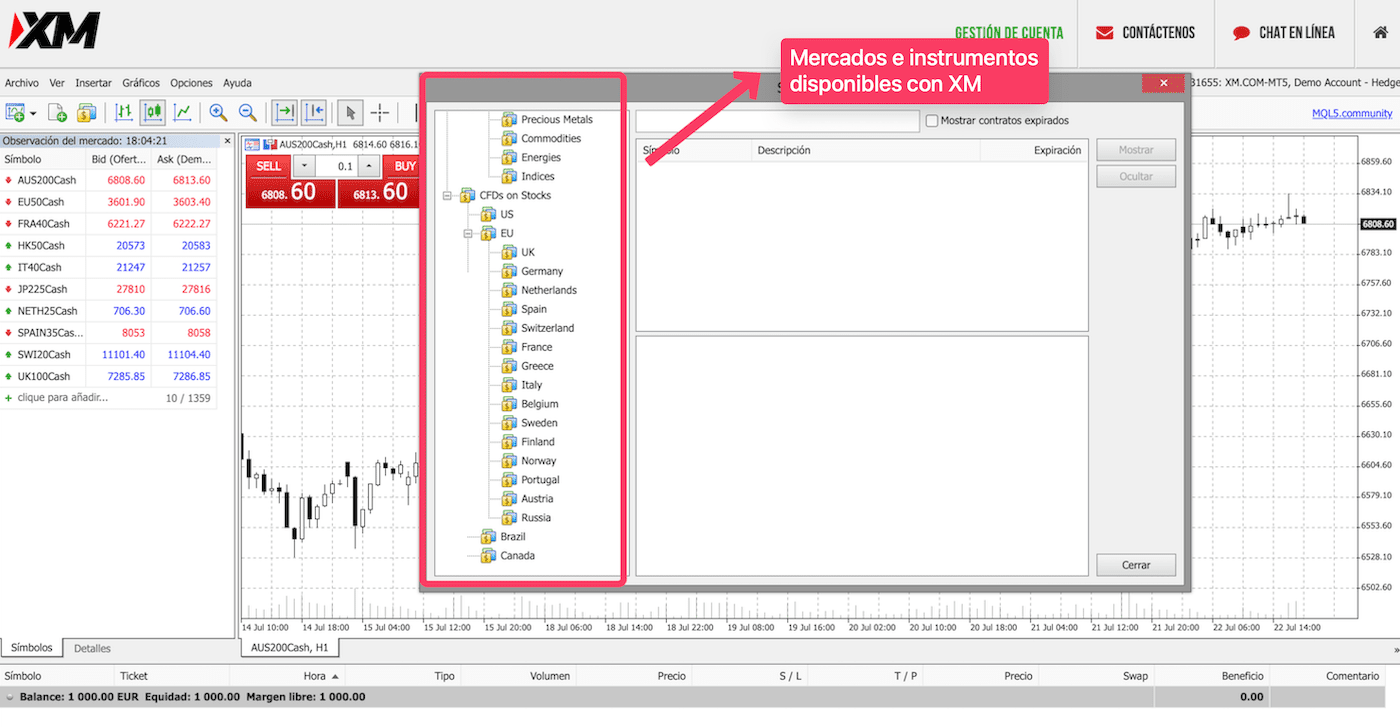Zoom in on the chart
The image size is (1400, 727).
(x=218, y=112)
